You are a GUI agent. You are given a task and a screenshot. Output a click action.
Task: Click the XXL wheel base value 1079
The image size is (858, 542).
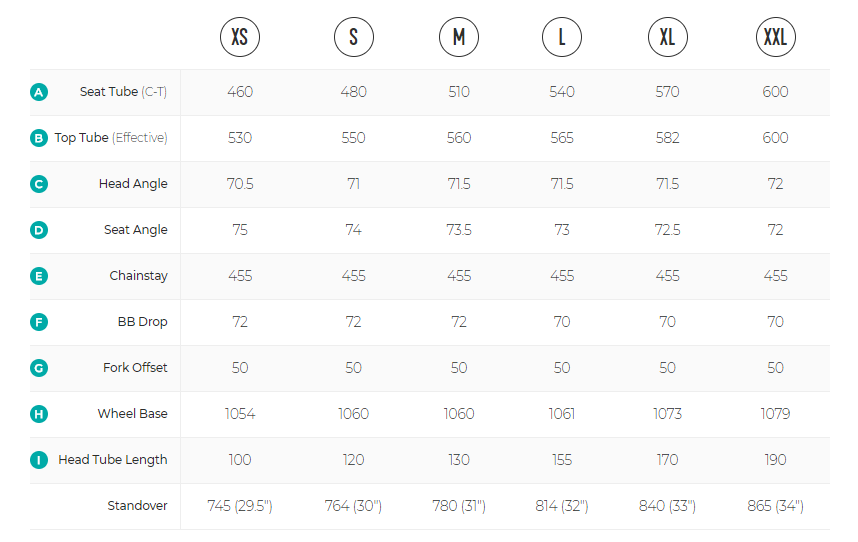pyautogui.click(x=775, y=414)
